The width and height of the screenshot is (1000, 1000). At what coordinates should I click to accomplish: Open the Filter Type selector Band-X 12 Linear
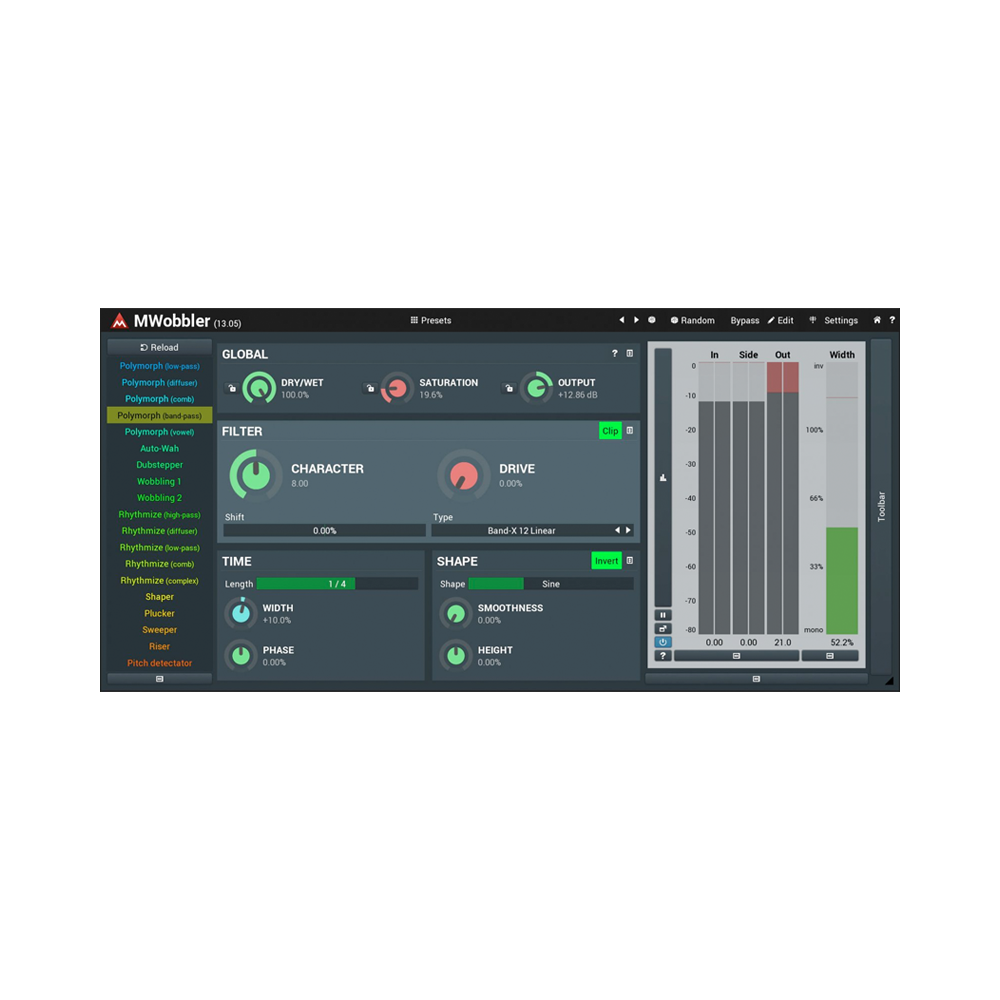521,531
